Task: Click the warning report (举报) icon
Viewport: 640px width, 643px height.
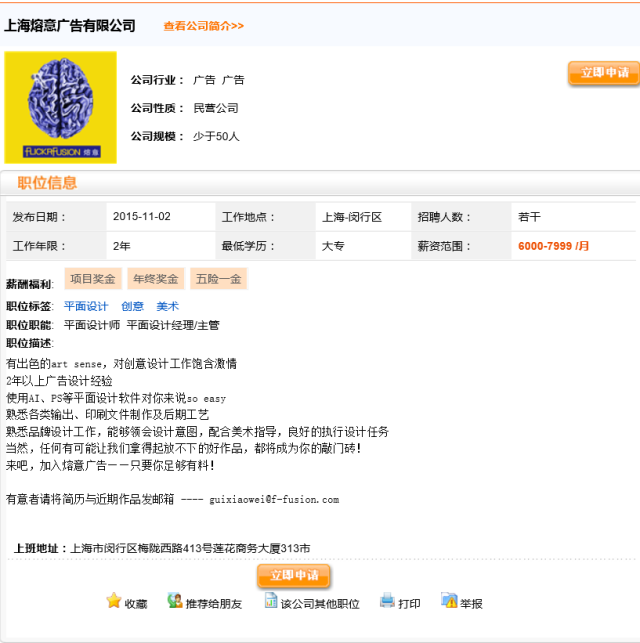Action: click(x=449, y=600)
